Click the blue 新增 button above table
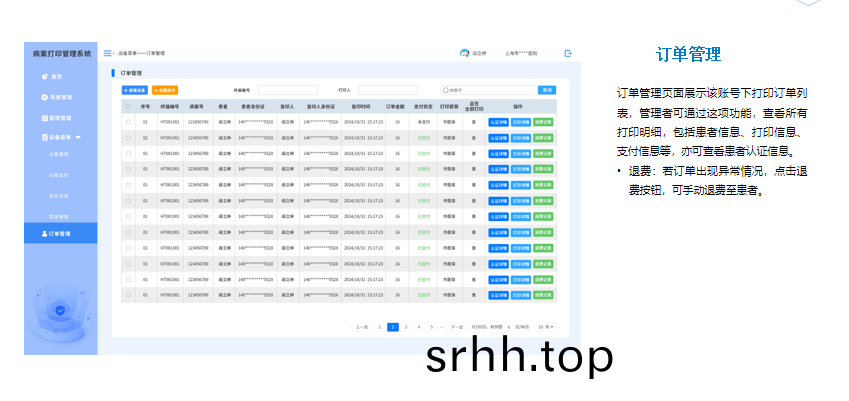The width and height of the screenshot is (849, 401). (135, 90)
